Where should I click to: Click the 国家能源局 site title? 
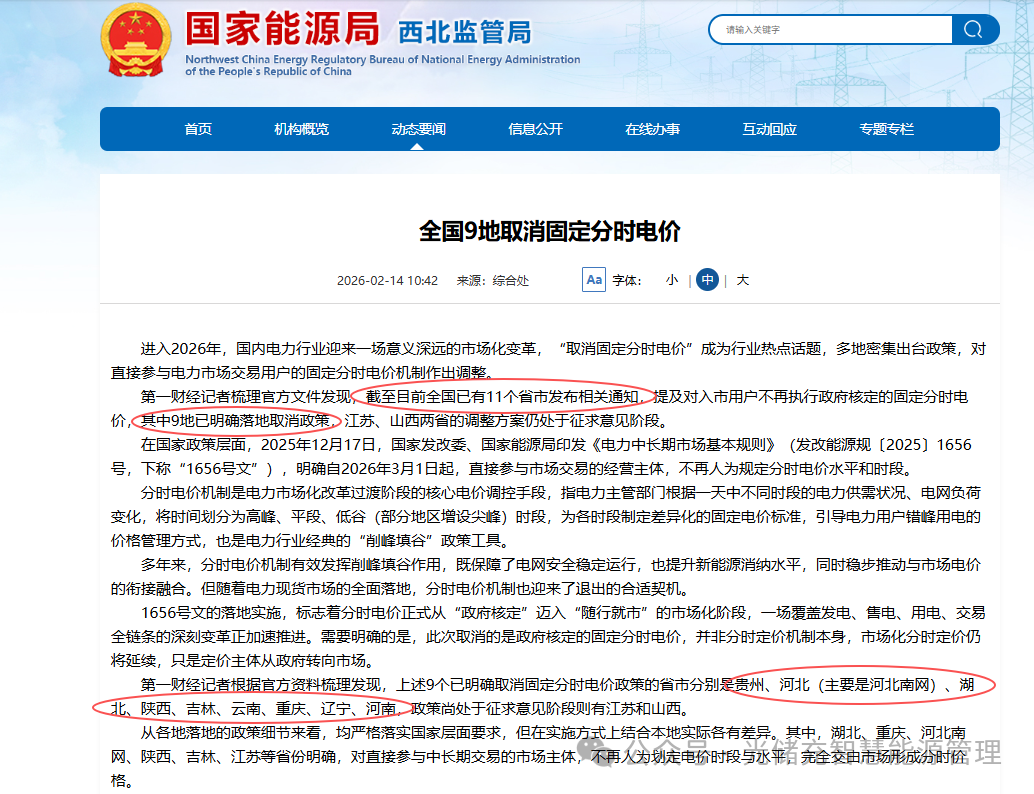point(284,31)
